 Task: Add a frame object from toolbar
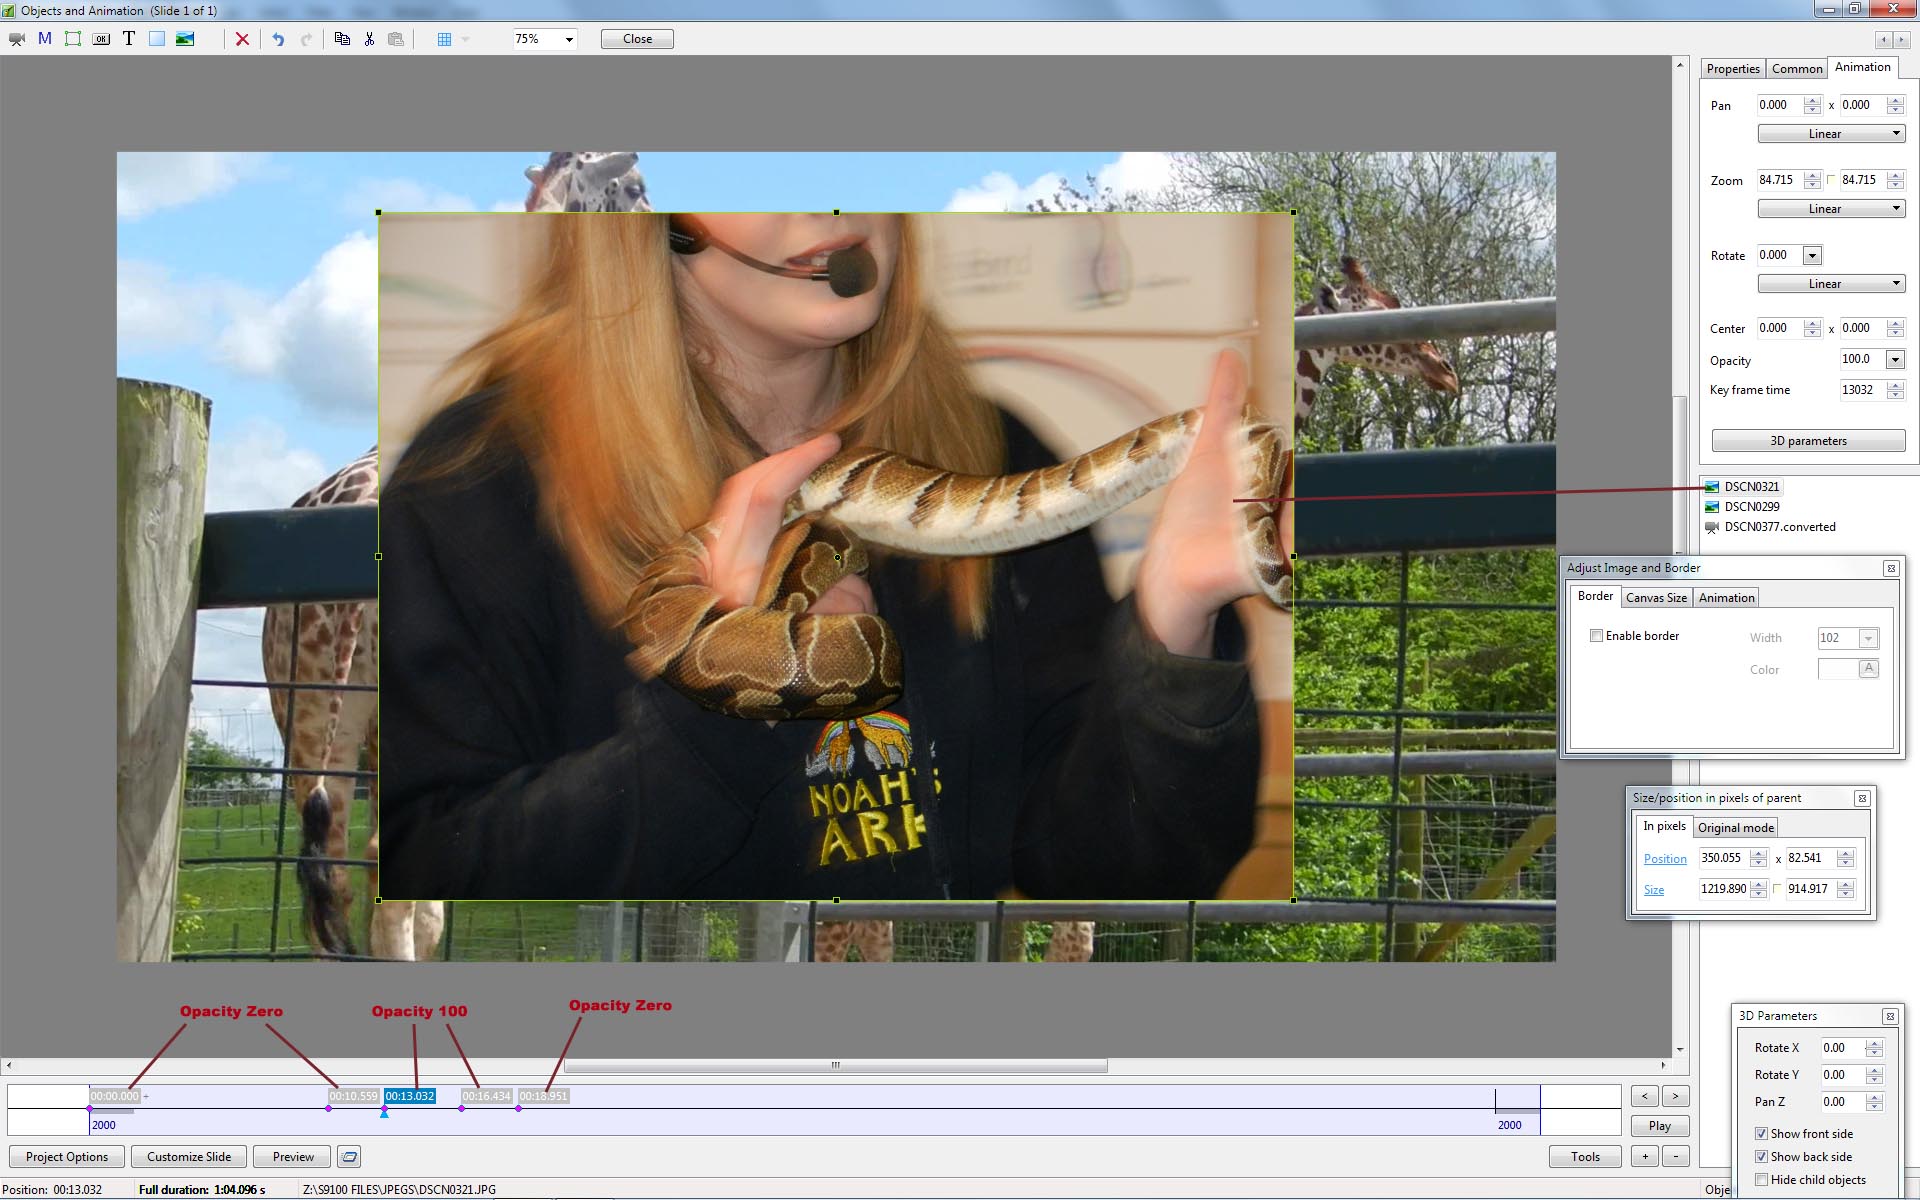(73, 39)
